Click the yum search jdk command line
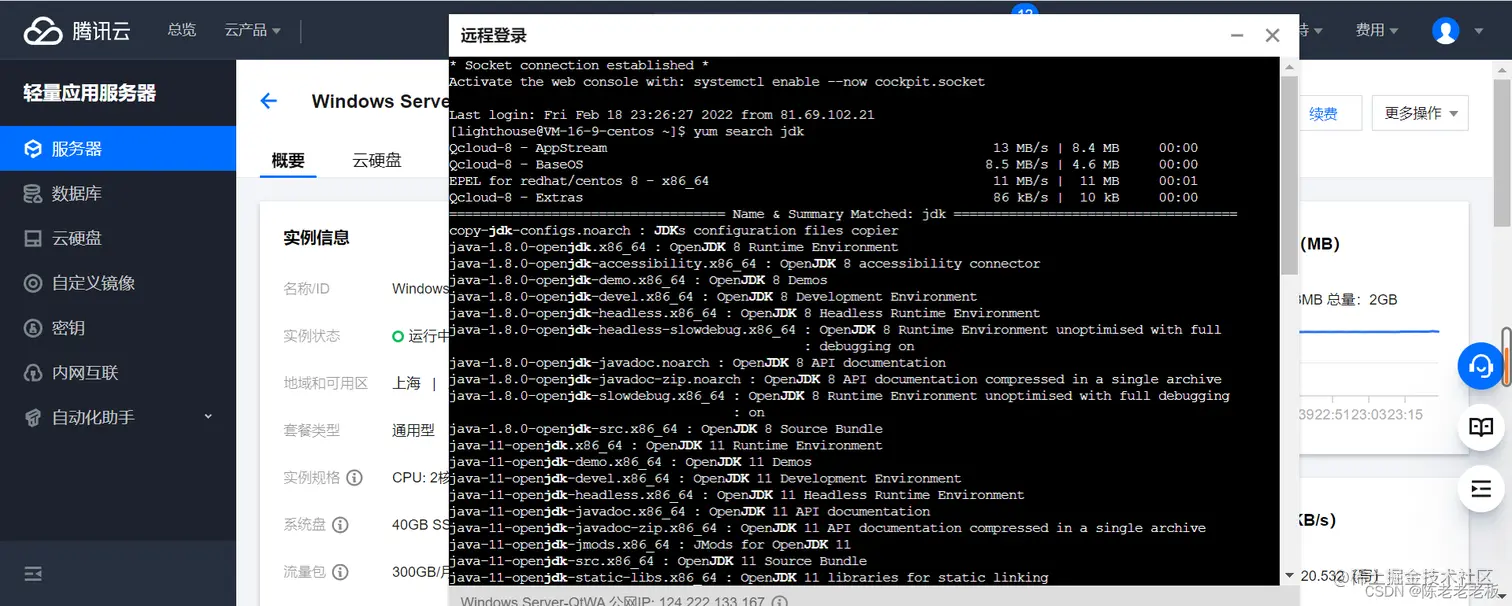Viewport: 1512px width, 606px height. click(x=627, y=131)
